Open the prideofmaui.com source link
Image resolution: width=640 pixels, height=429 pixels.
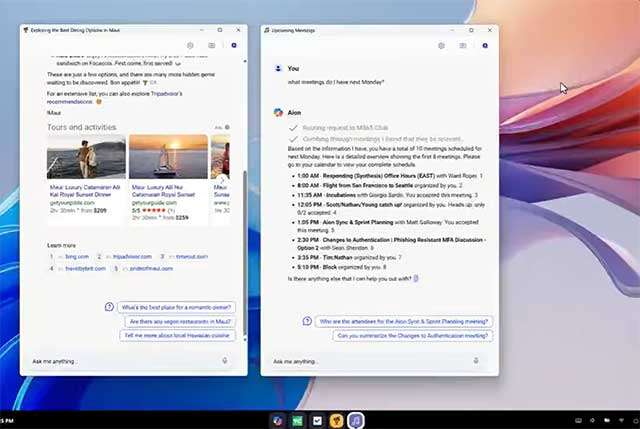pyautogui.click(x=151, y=269)
